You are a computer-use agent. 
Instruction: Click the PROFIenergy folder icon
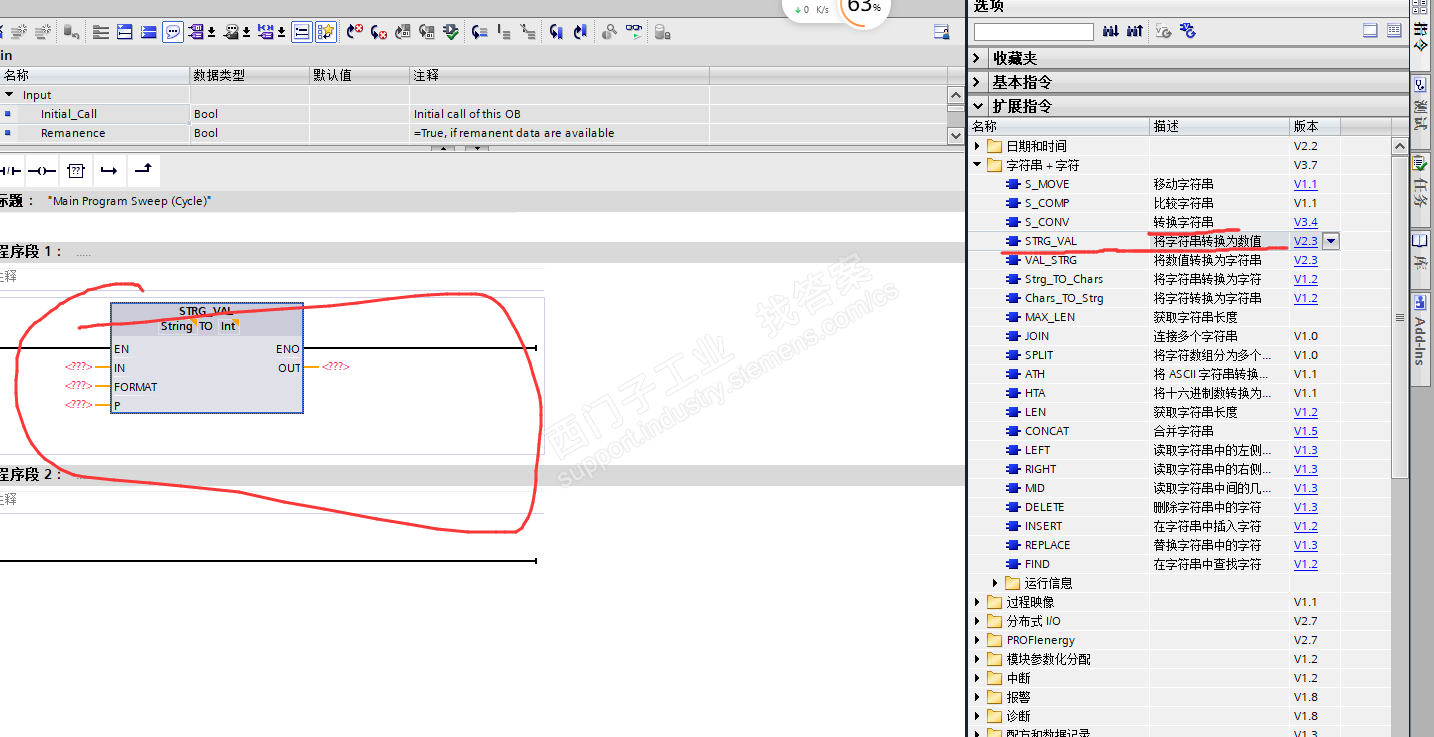point(994,640)
